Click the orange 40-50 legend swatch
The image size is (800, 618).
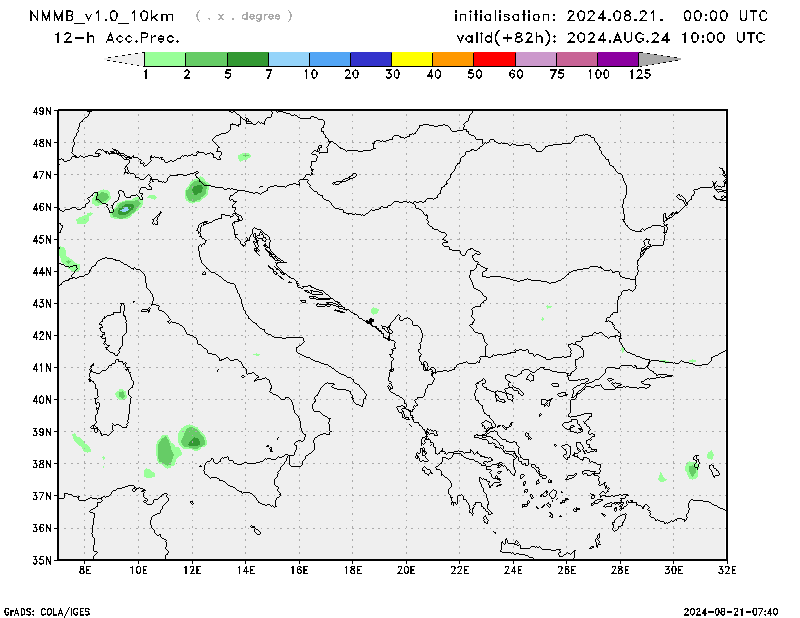453,59
